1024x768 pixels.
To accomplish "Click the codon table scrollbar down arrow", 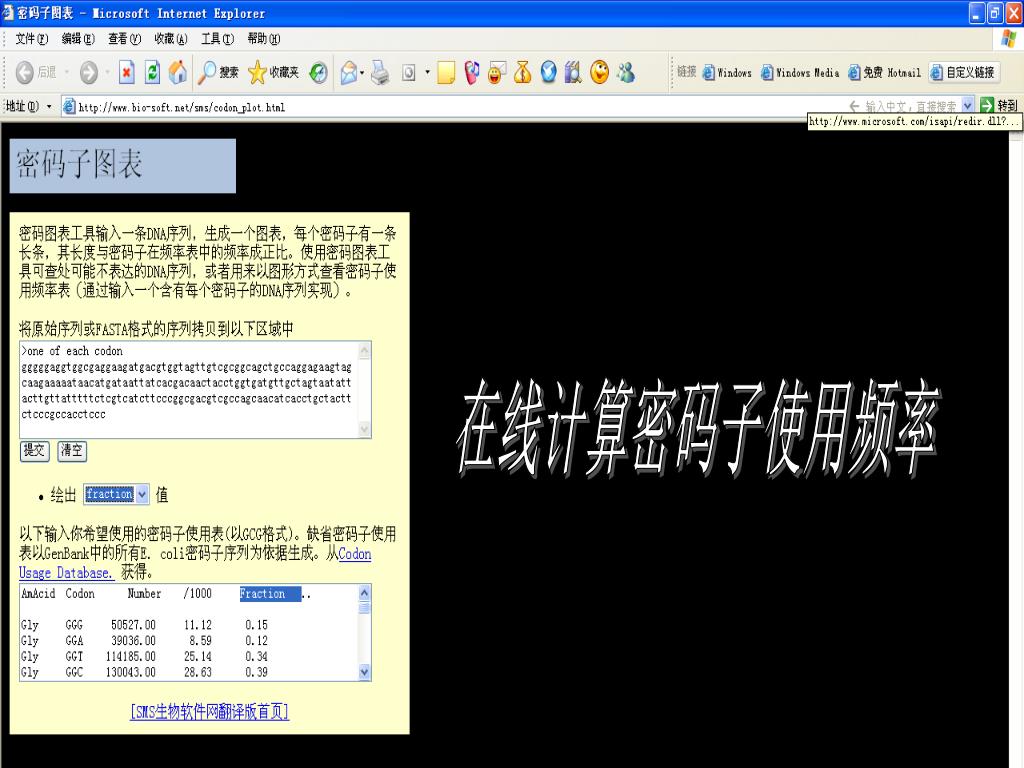I will (x=364, y=672).
